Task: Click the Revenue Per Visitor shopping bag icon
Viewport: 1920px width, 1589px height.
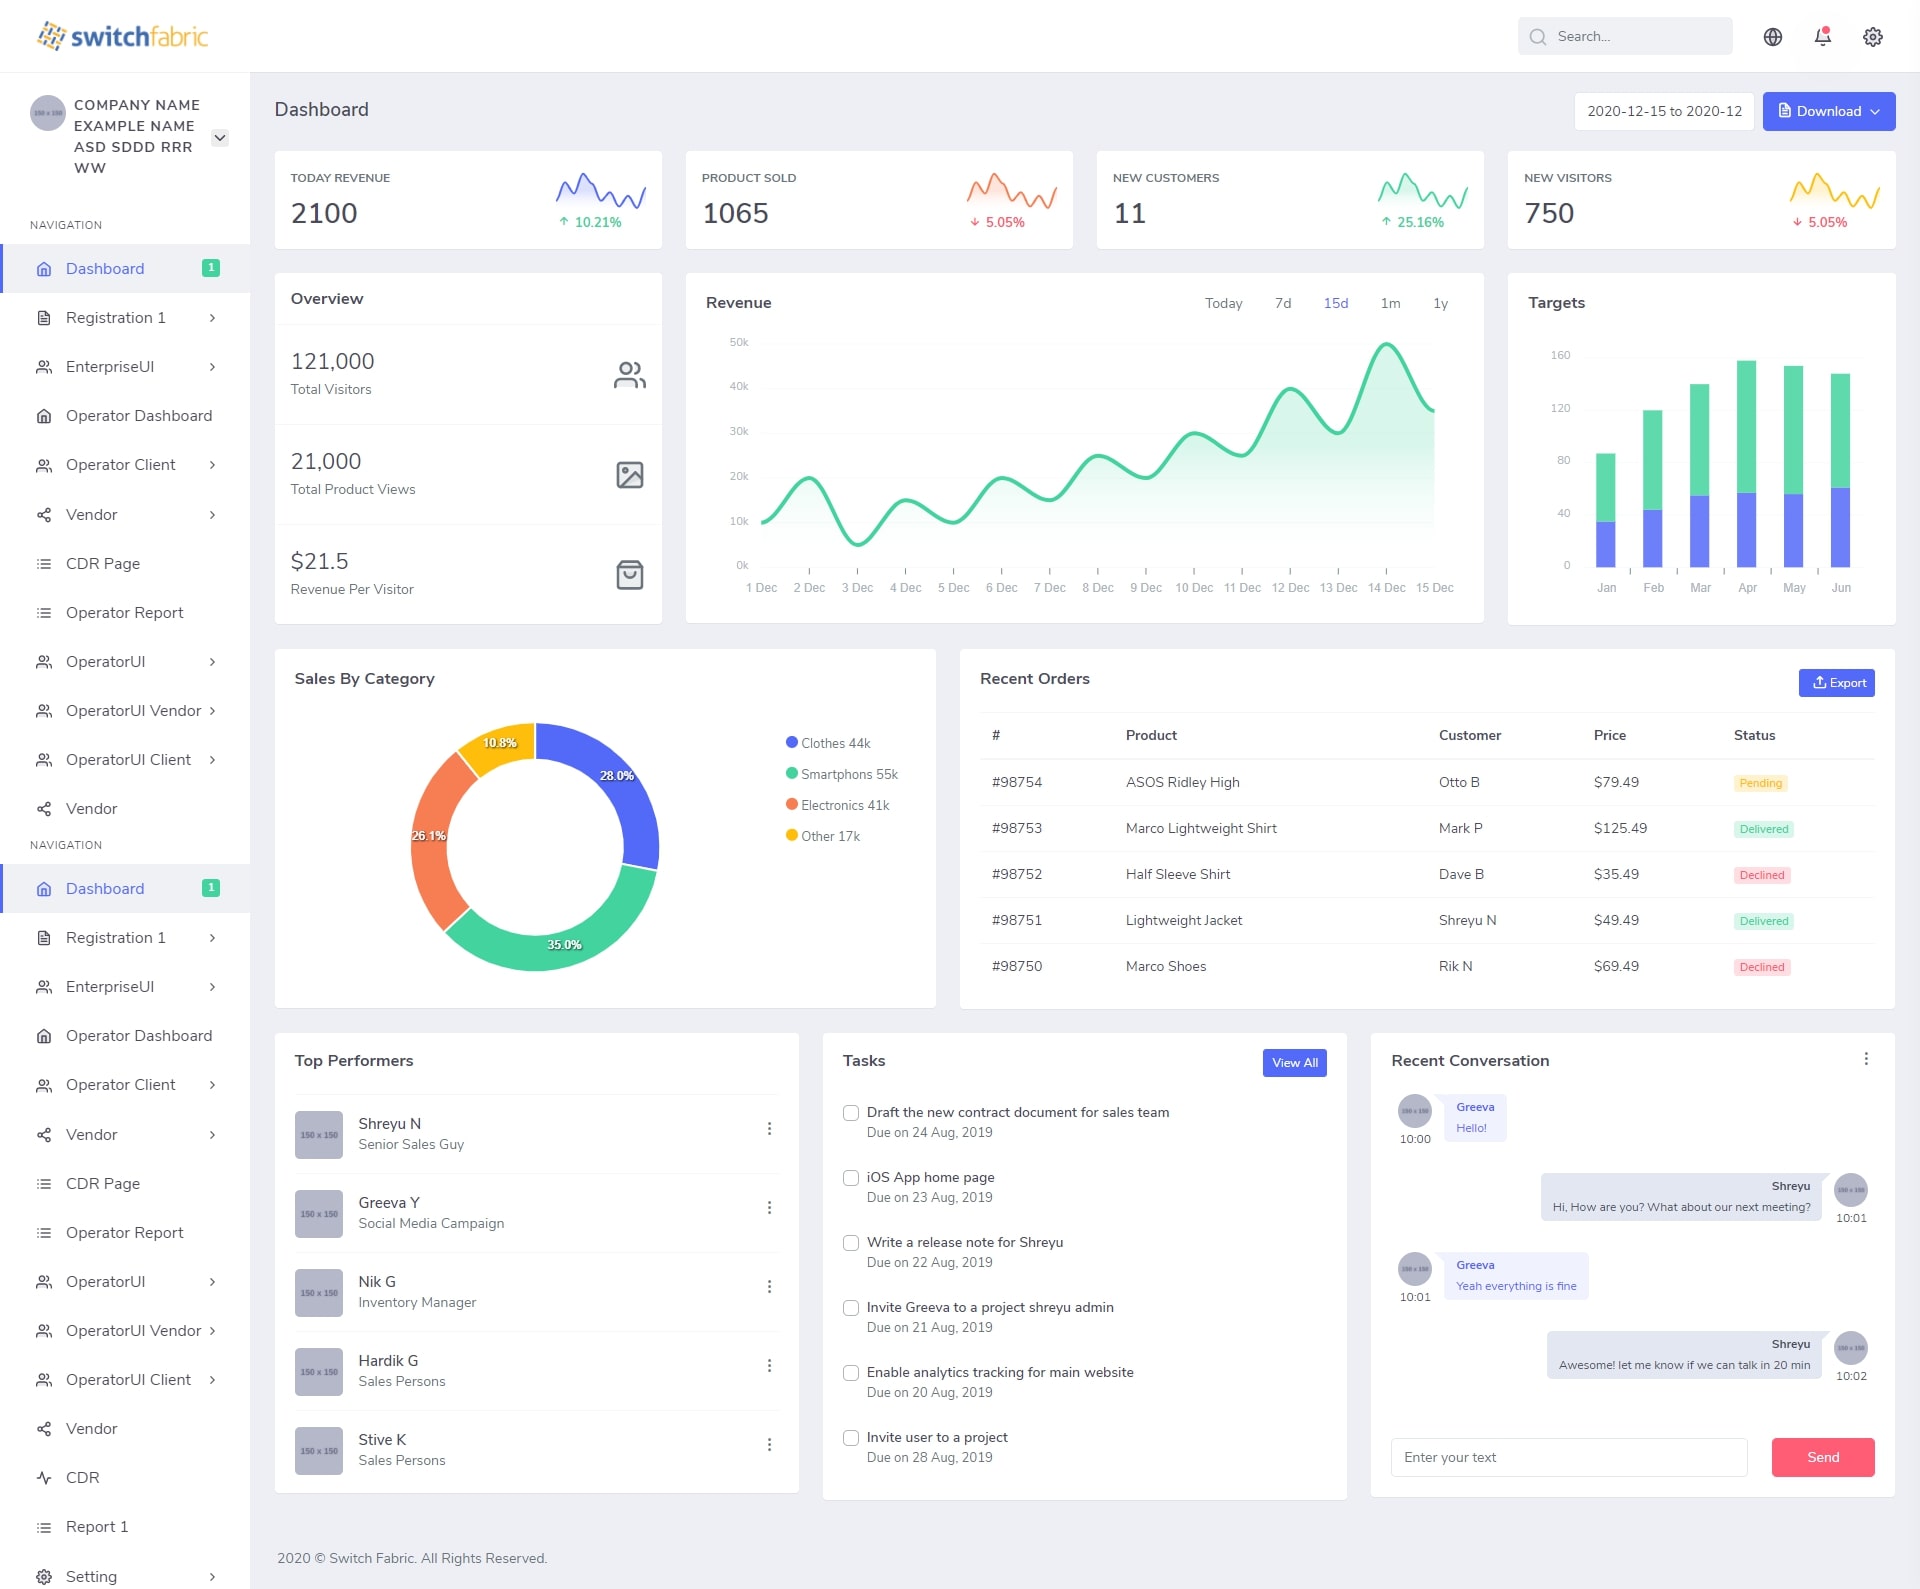Action: coord(629,575)
